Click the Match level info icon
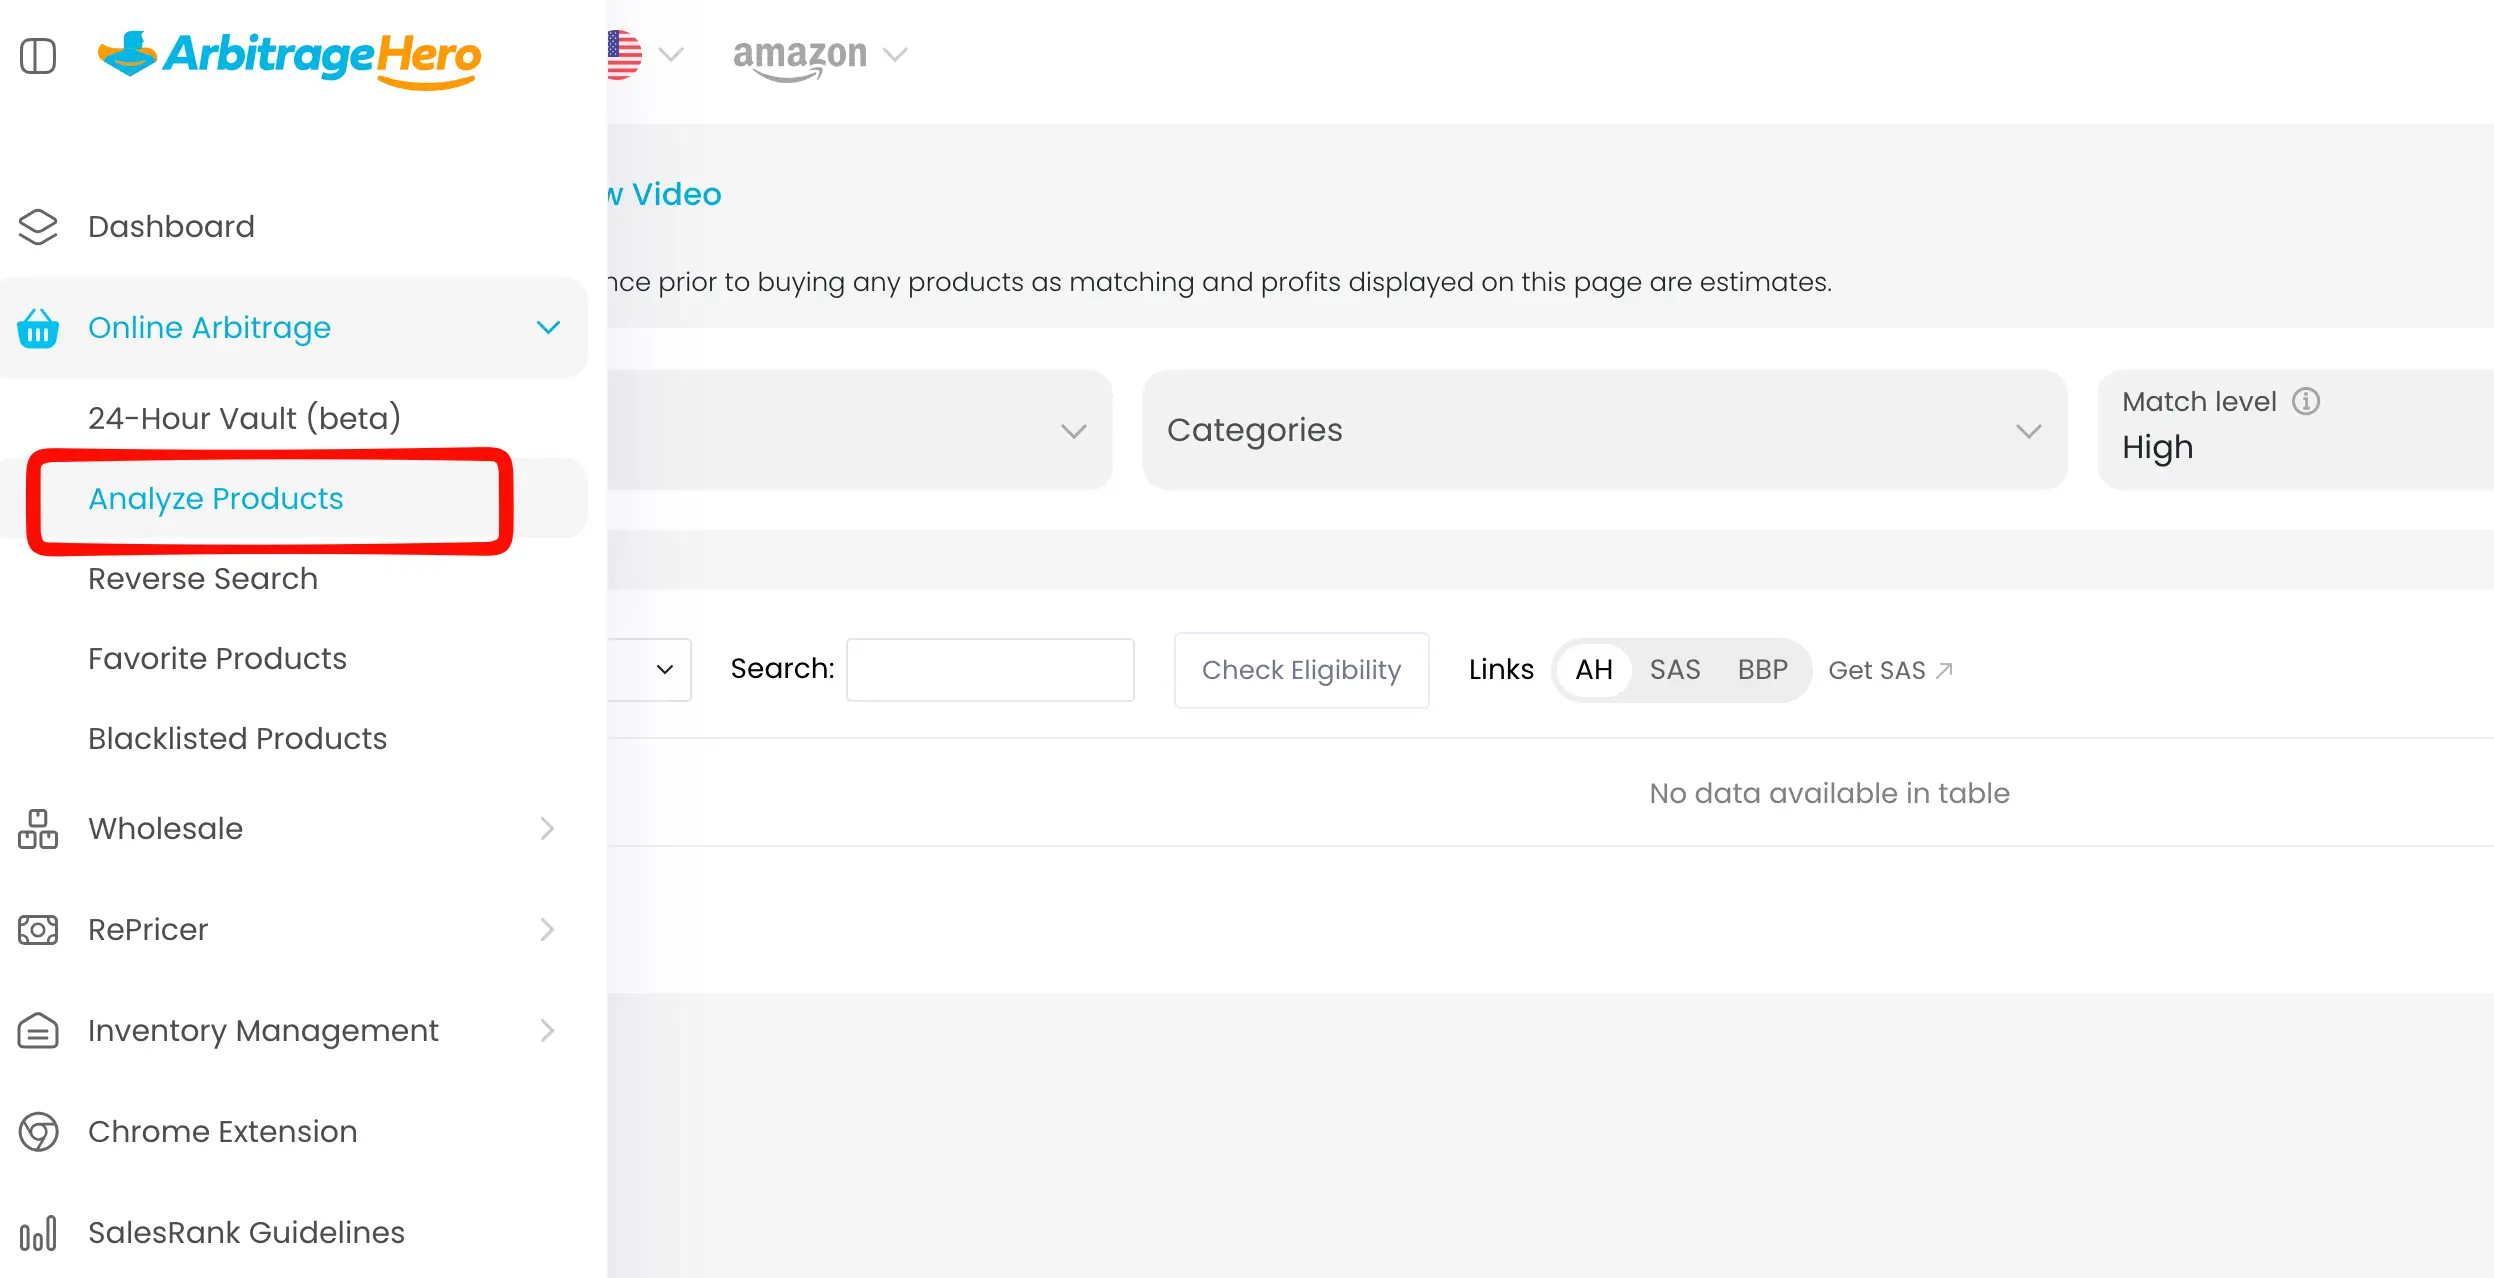Viewport: 2494px width, 1278px height. 2306,401
